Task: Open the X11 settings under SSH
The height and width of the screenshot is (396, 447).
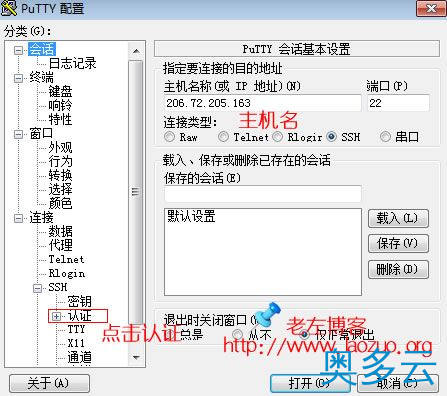Action: [76, 343]
